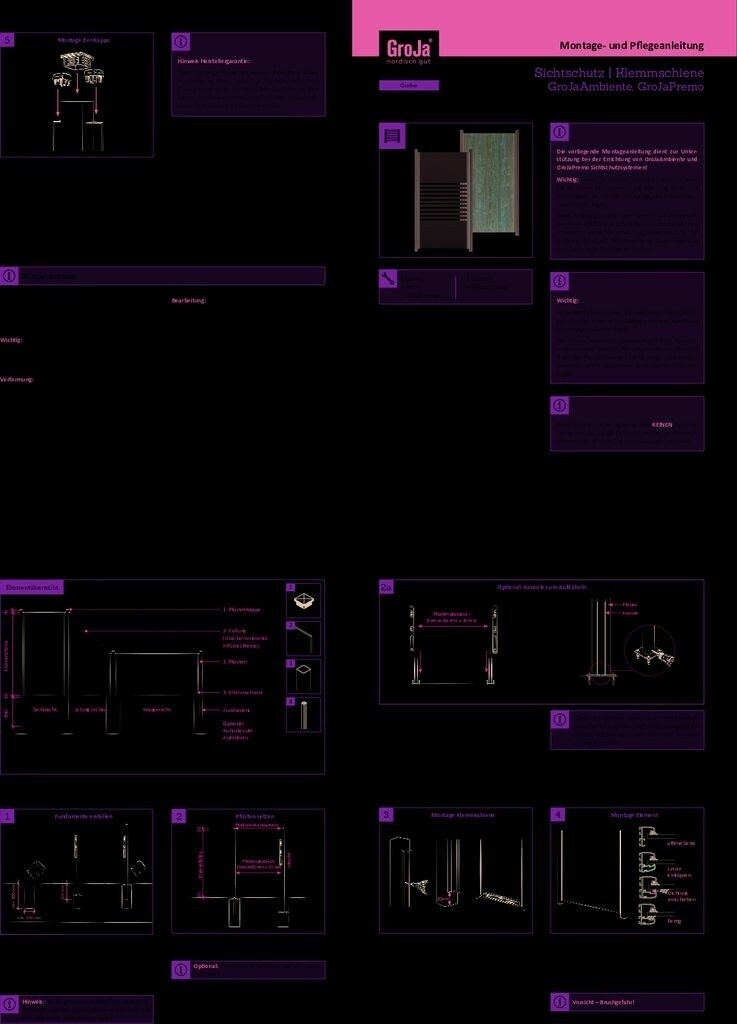
Task: Click the wrench tools icon
Action: 389,279
